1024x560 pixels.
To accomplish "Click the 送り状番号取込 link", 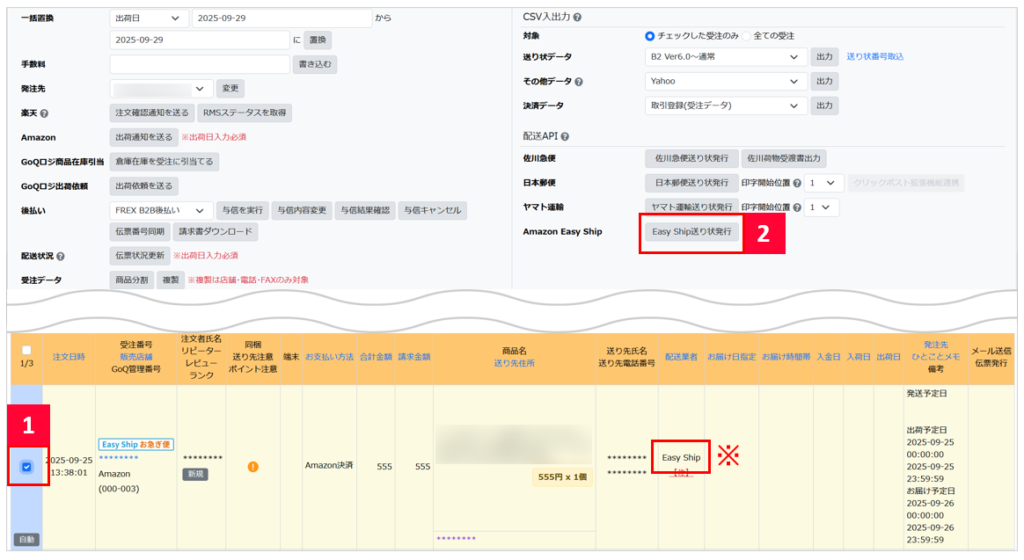I will [875, 57].
